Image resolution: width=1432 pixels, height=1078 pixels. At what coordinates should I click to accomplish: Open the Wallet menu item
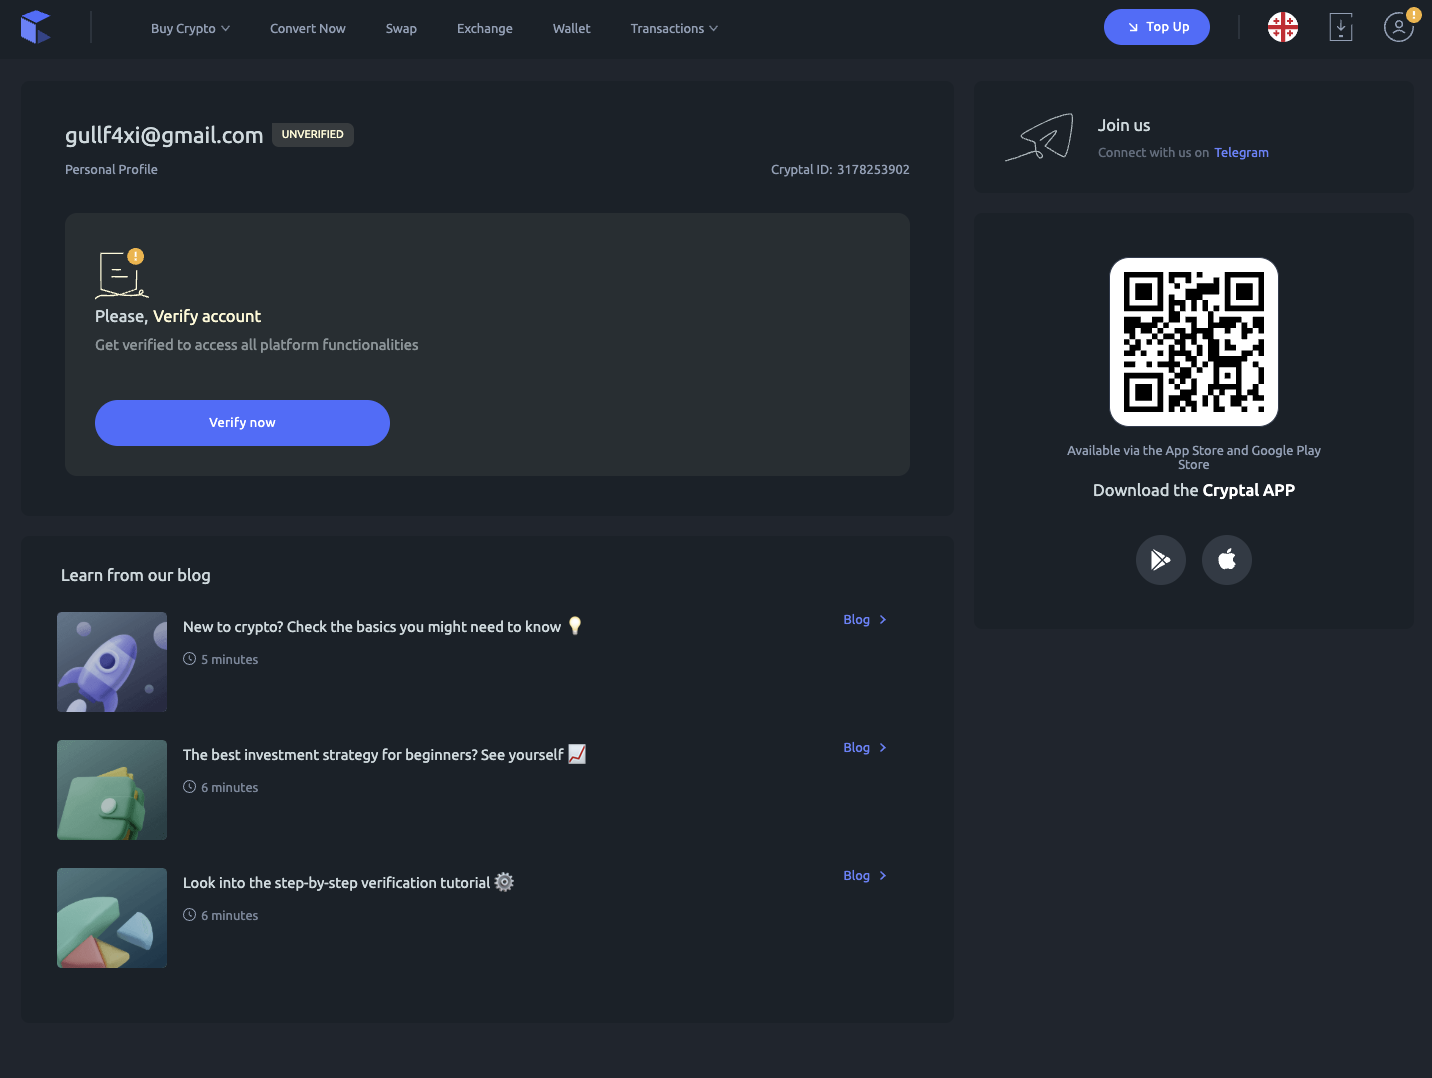[x=571, y=28]
